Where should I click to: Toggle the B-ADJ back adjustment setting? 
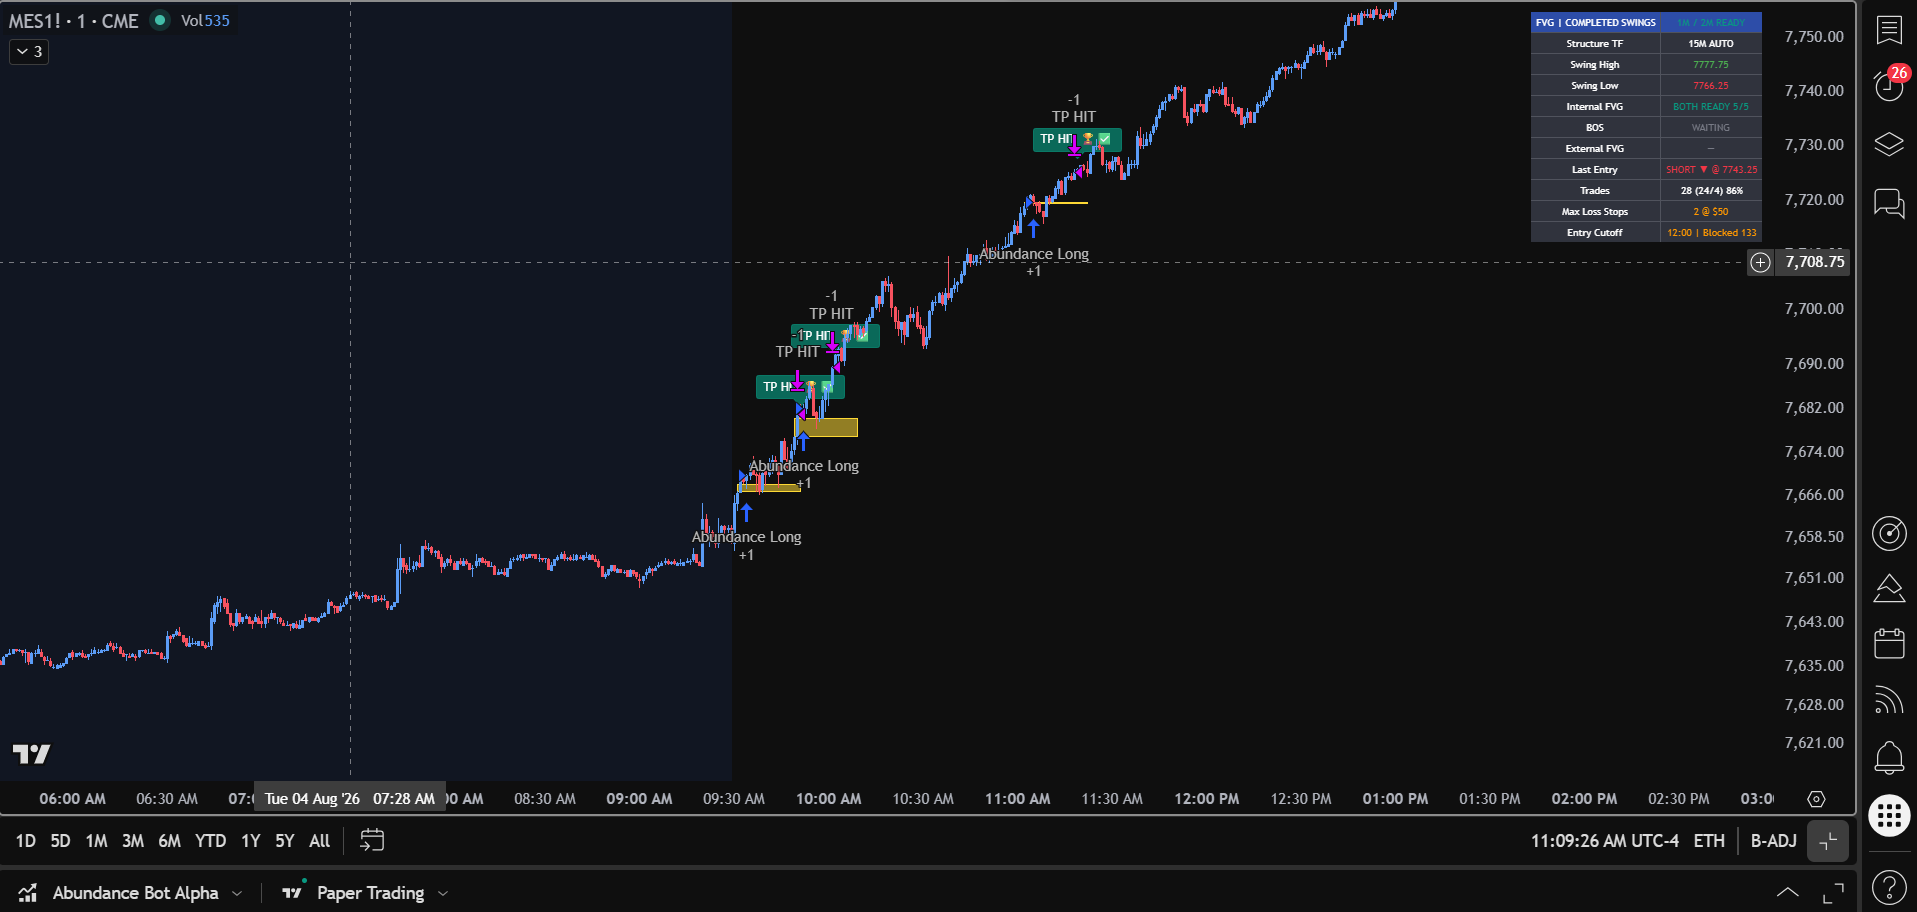(1773, 841)
